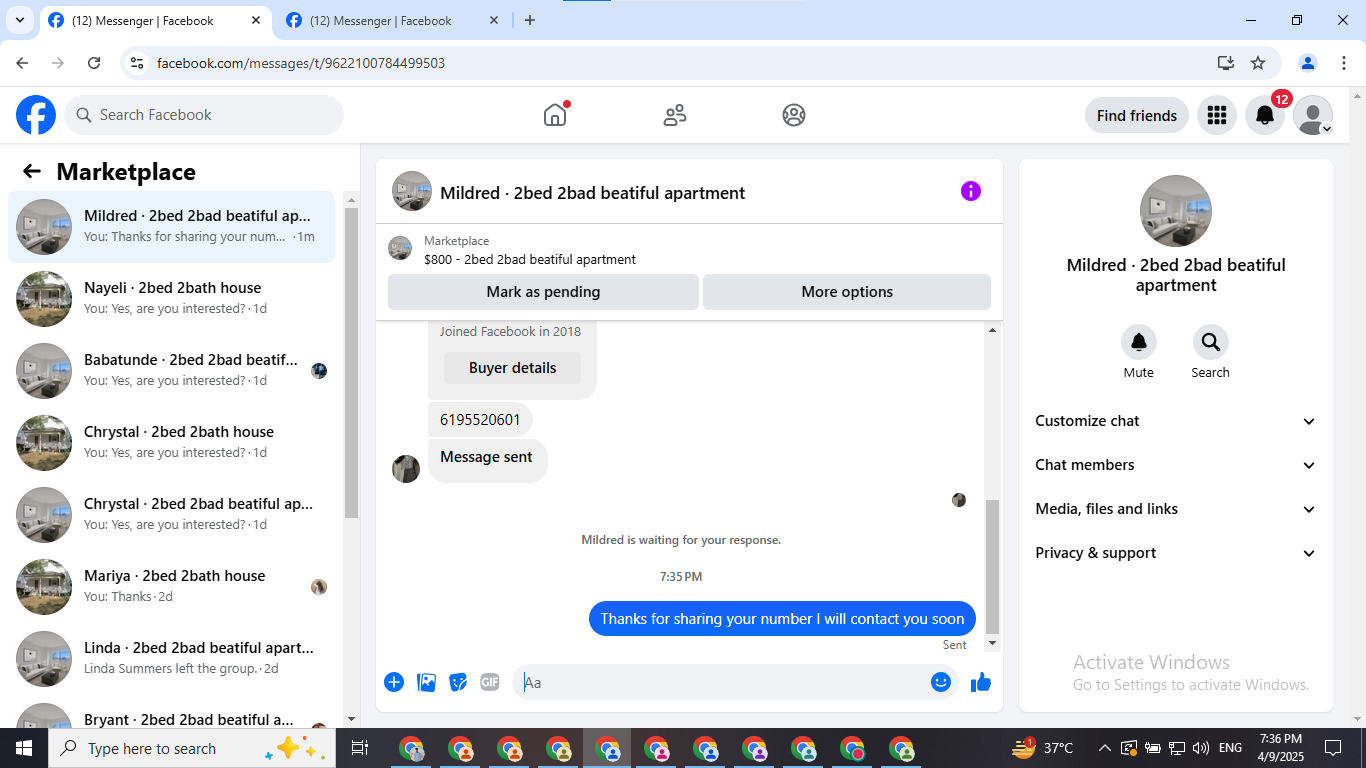
Task: Search in conversation magnifier icon
Action: [1211, 342]
